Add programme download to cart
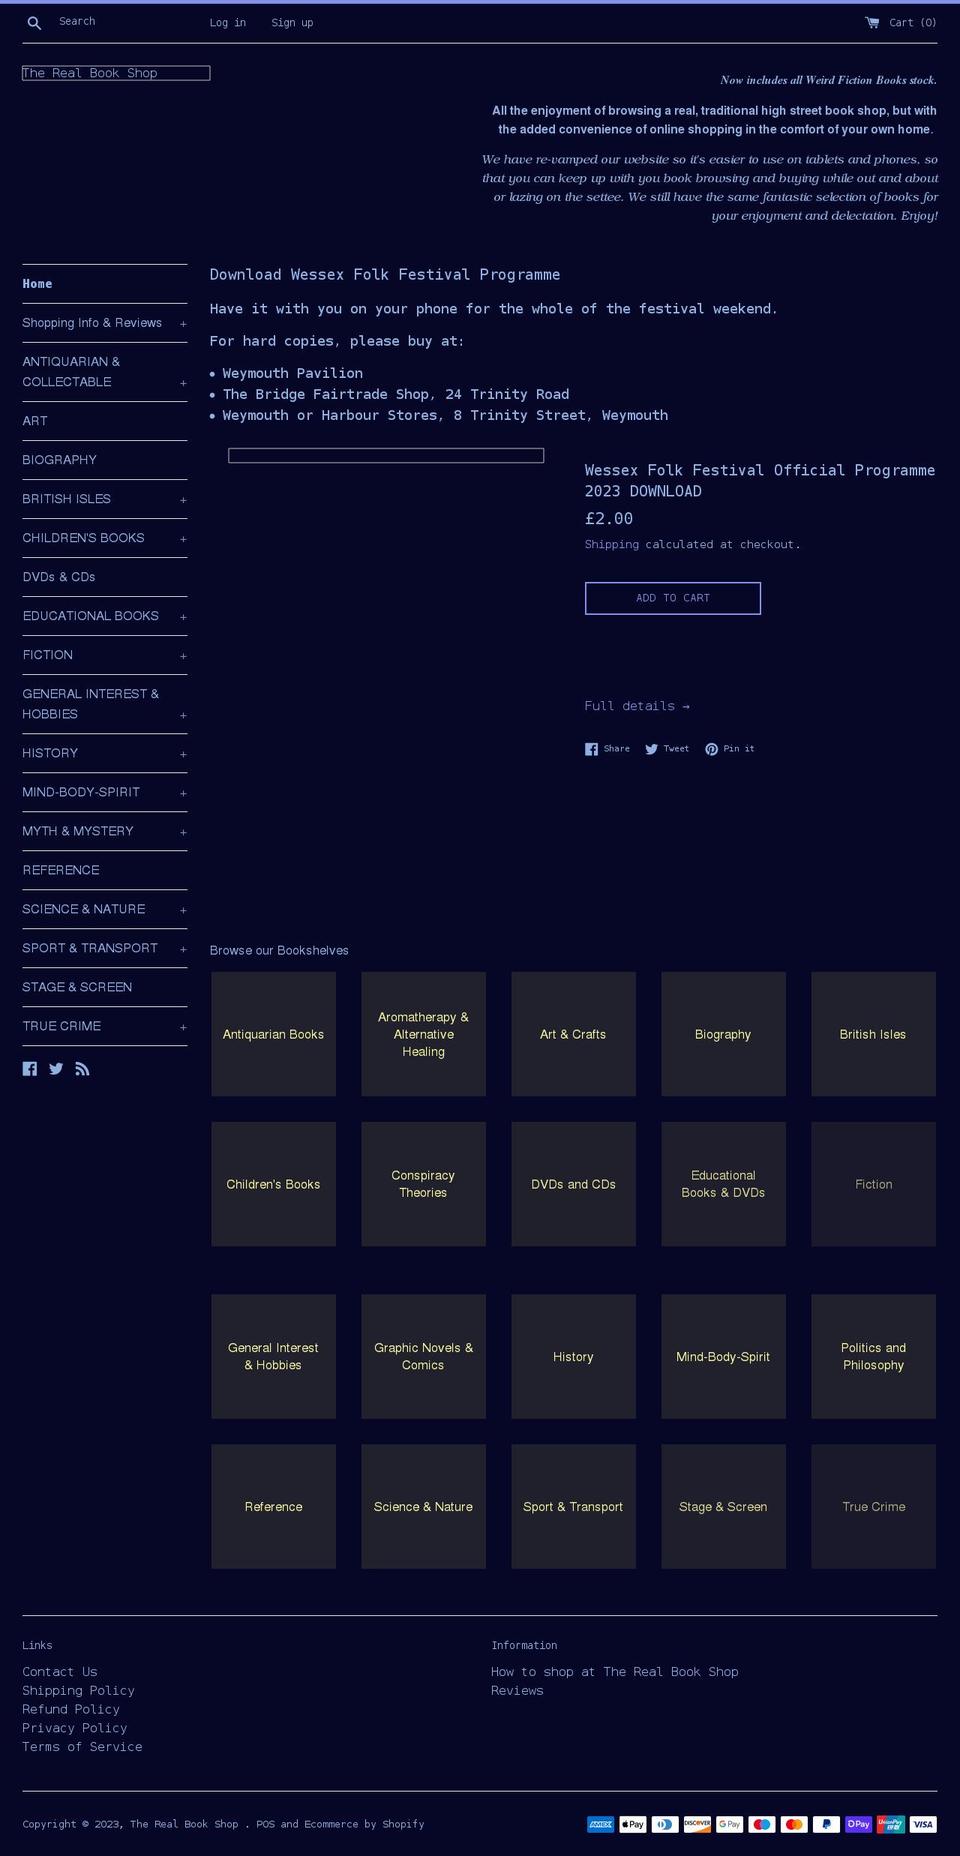The height and width of the screenshot is (1856, 960). (x=673, y=598)
